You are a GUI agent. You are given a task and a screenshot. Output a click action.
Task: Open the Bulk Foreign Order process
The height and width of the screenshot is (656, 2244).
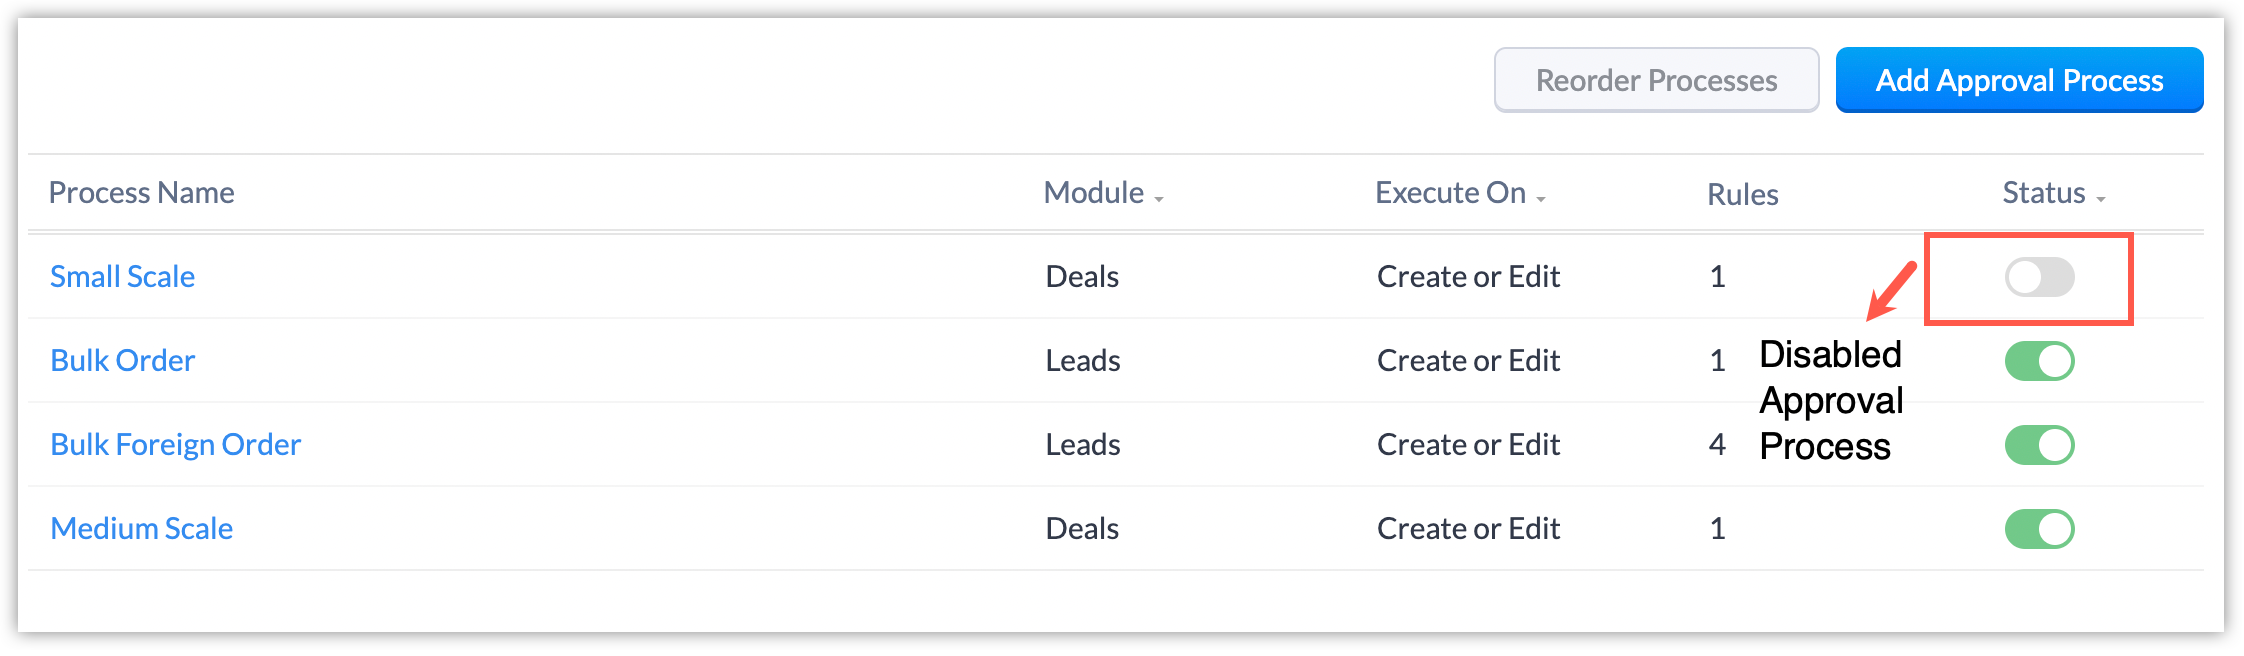click(175, 445)
